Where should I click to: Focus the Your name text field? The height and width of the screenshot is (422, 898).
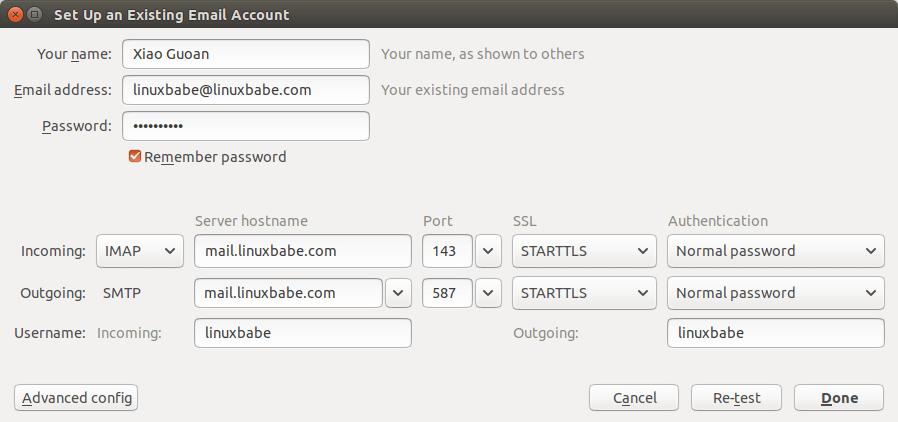point(245,54)
